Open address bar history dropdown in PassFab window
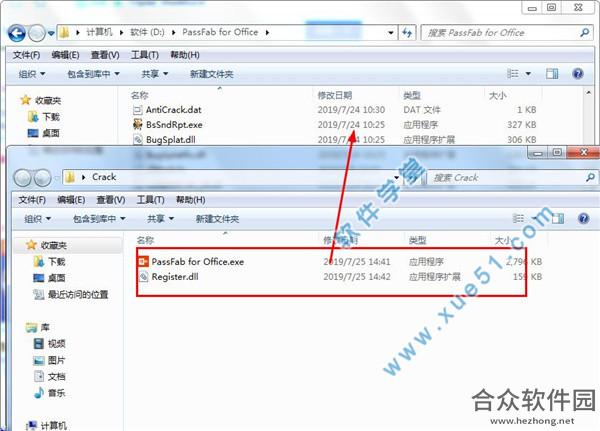This screenshot has height=431, width=600. click(x=390, y=33)
